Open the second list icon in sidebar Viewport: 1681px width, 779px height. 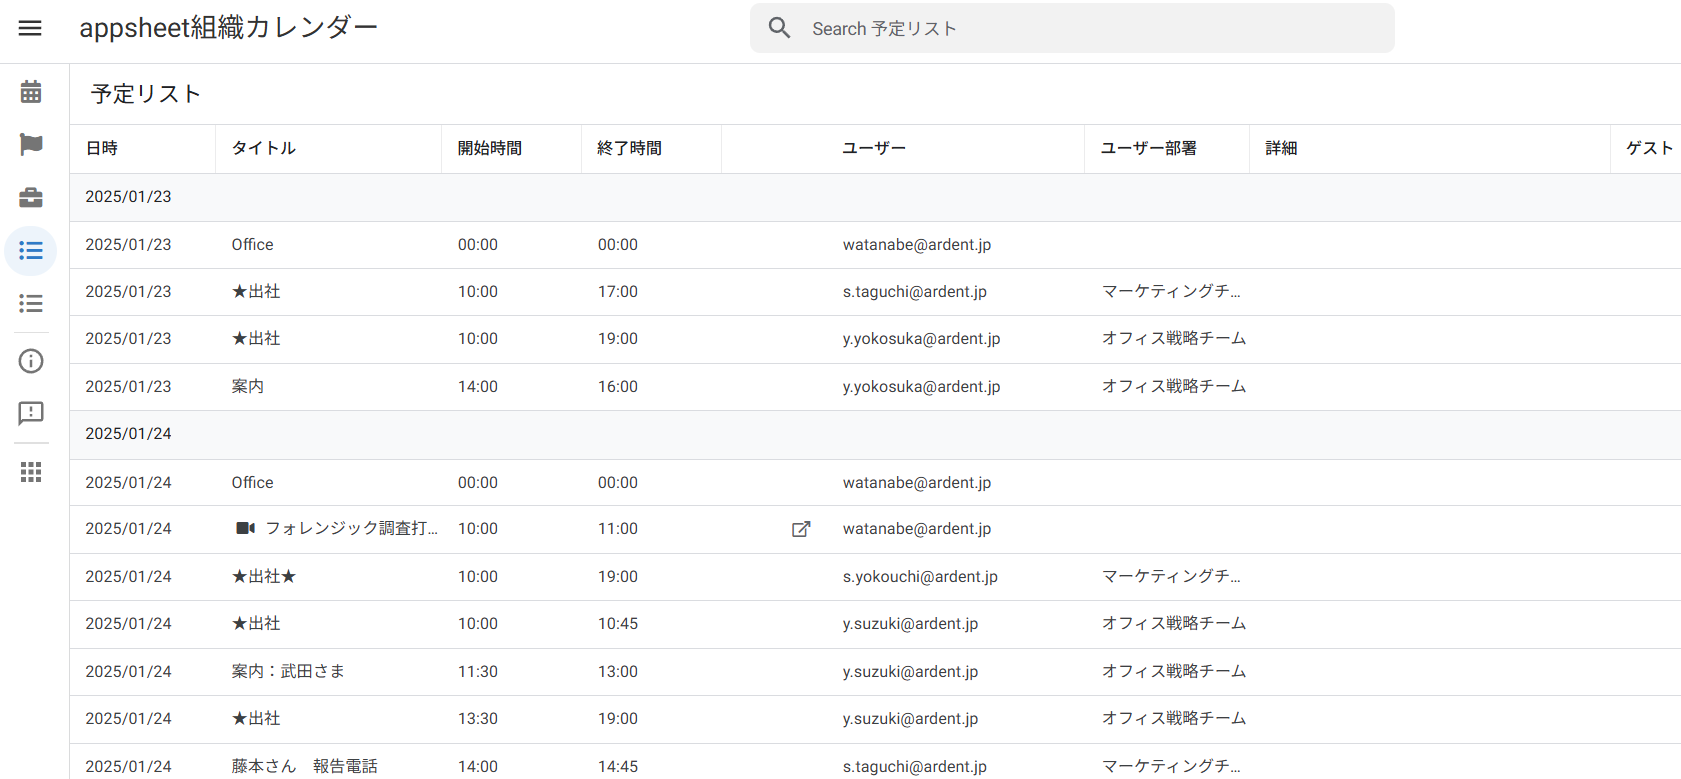tap(31, 304)
